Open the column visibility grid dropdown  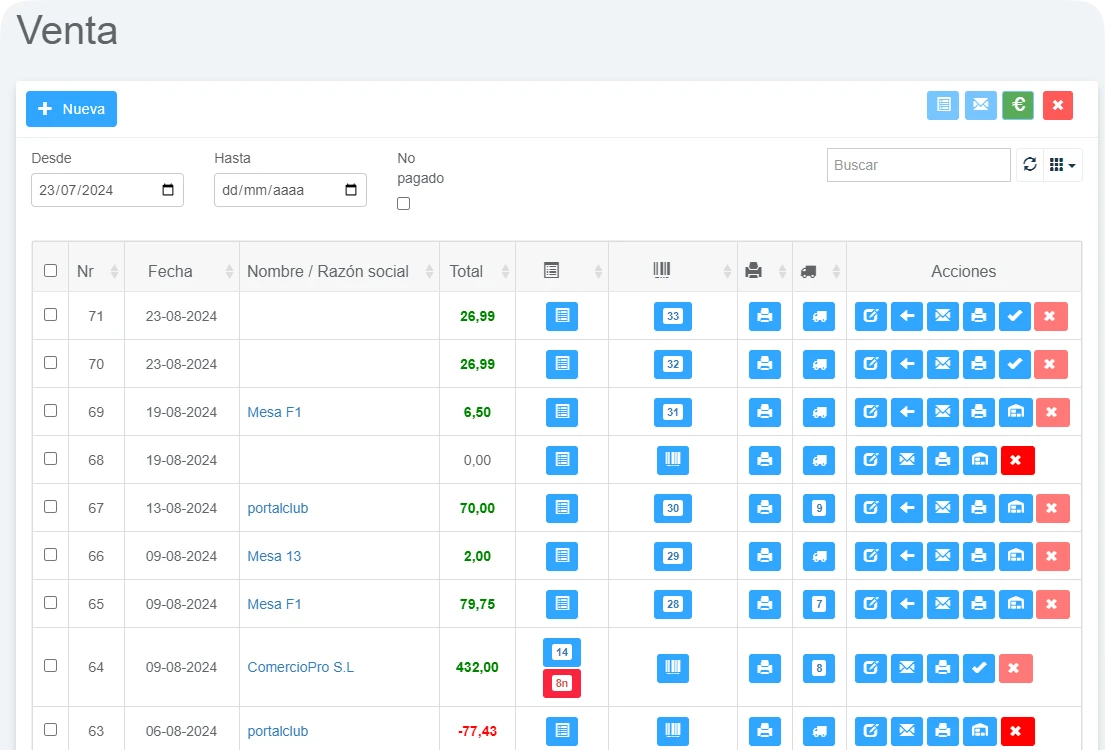(x=1062, y=165)
